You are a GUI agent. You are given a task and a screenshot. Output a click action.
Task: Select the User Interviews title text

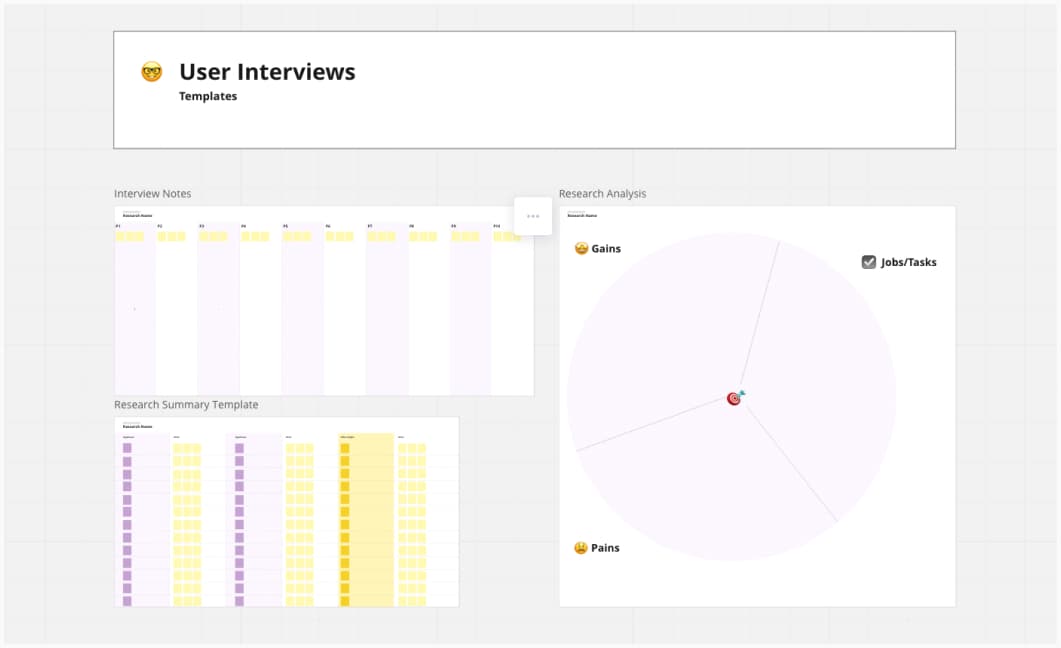click(267, 71)
